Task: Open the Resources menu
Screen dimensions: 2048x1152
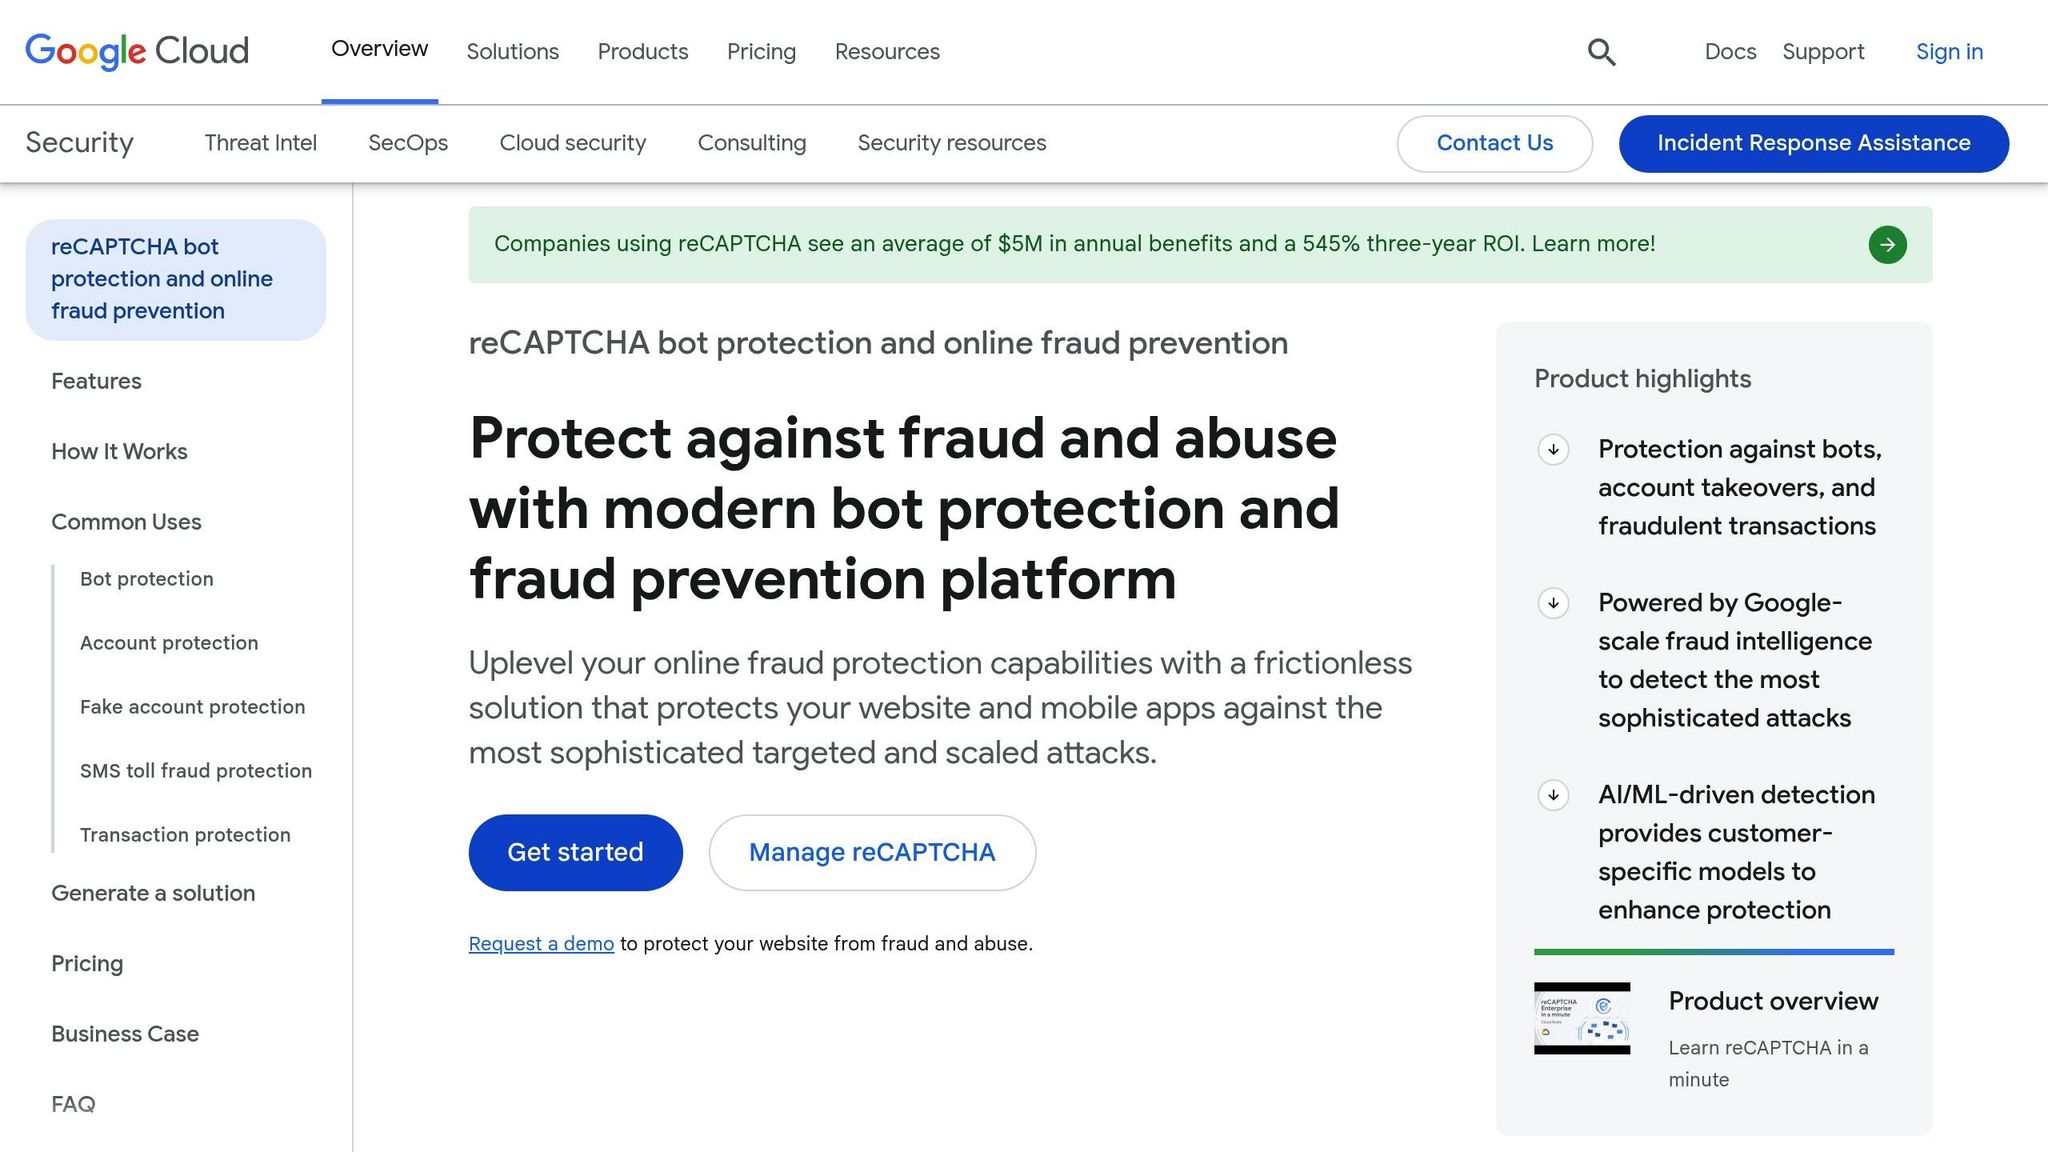Action: click(x=888, y=52)
